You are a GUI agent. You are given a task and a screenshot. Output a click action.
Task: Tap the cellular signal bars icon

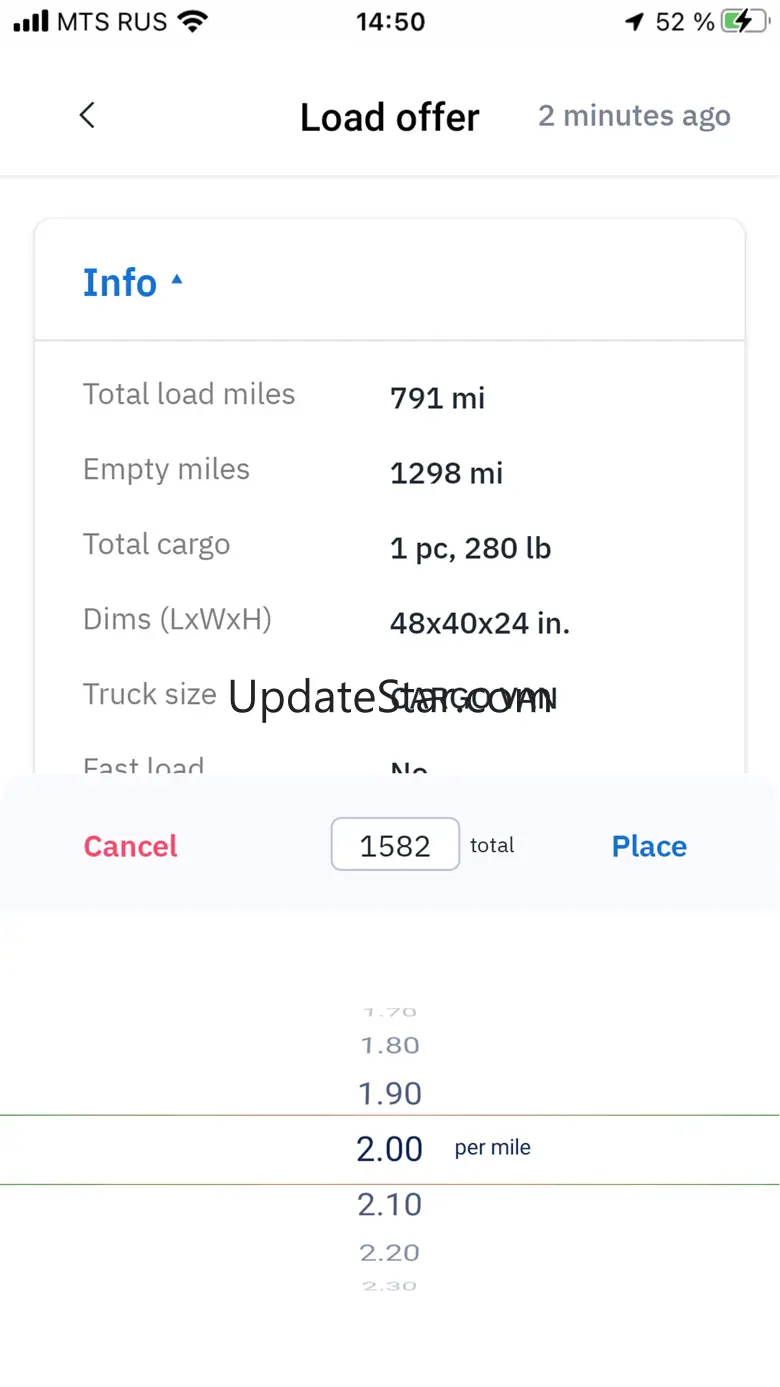(x=31, y=22)
